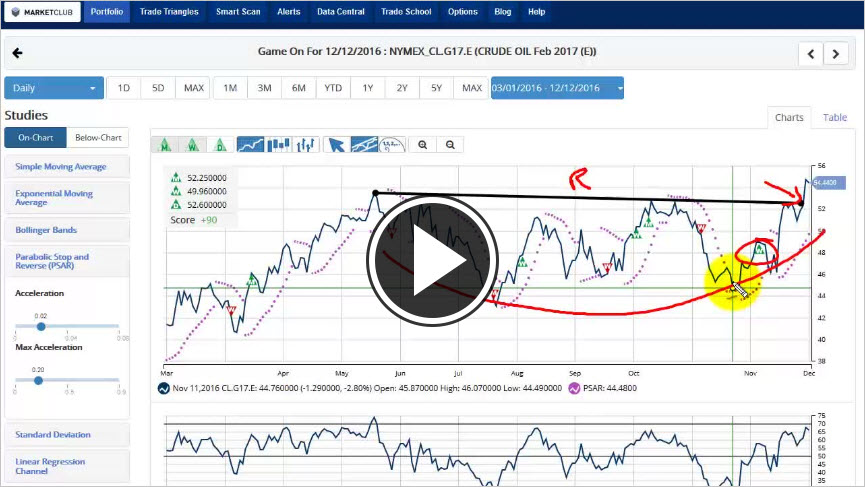
Task: Toggle the daily Trade Triangle icon
Action: pyautogui.click(x=222, y=145)
